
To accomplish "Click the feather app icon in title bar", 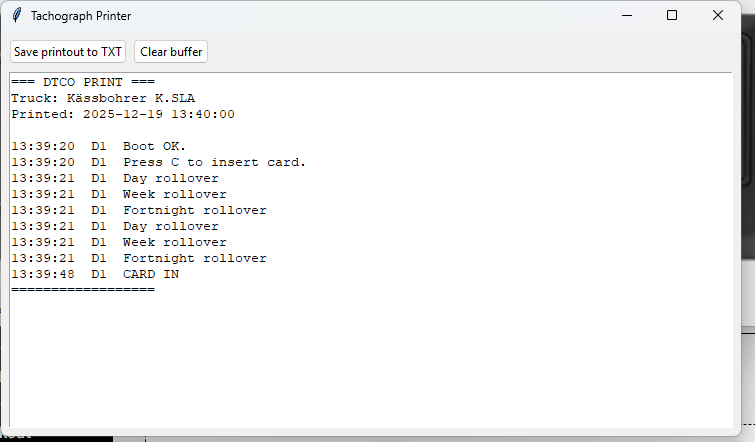I will coord(16,16).
